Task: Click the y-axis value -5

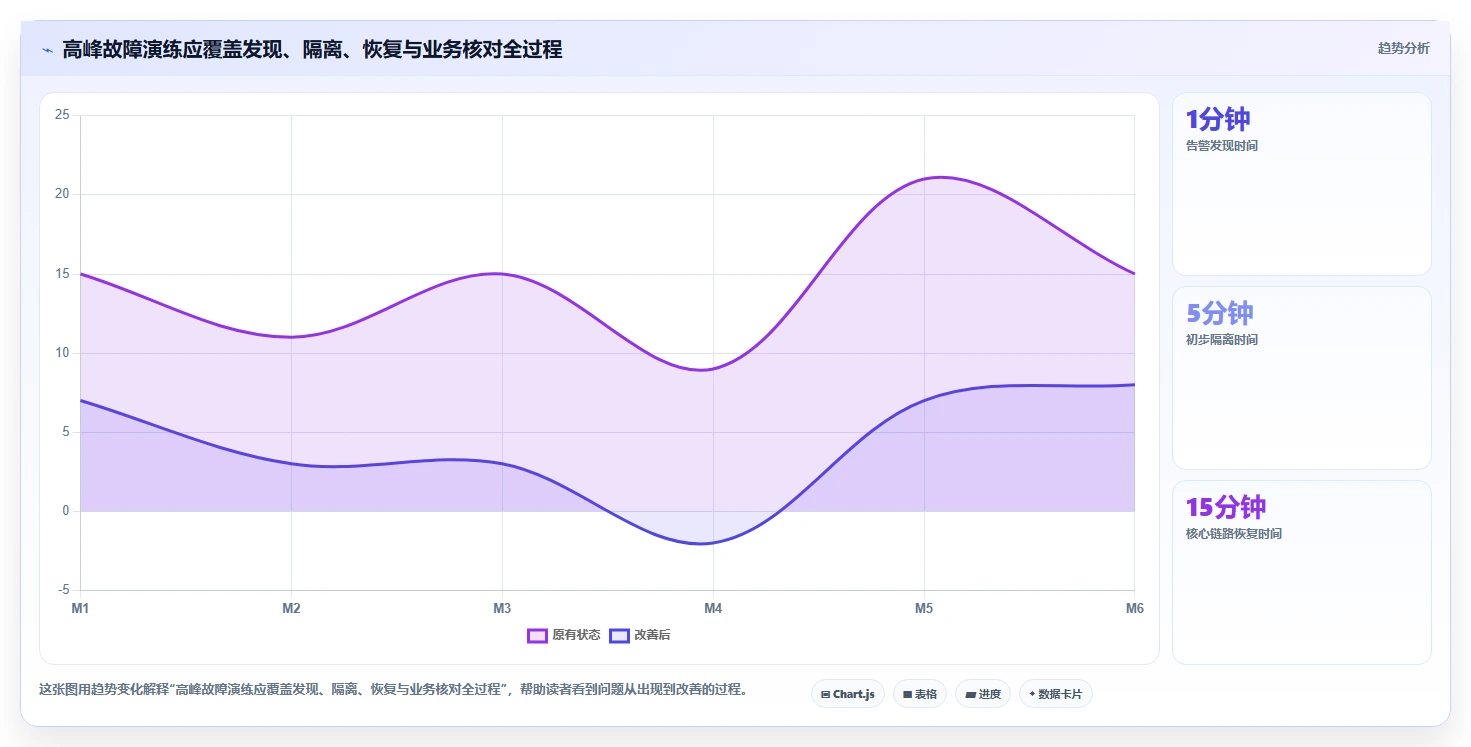Action: 64,590
